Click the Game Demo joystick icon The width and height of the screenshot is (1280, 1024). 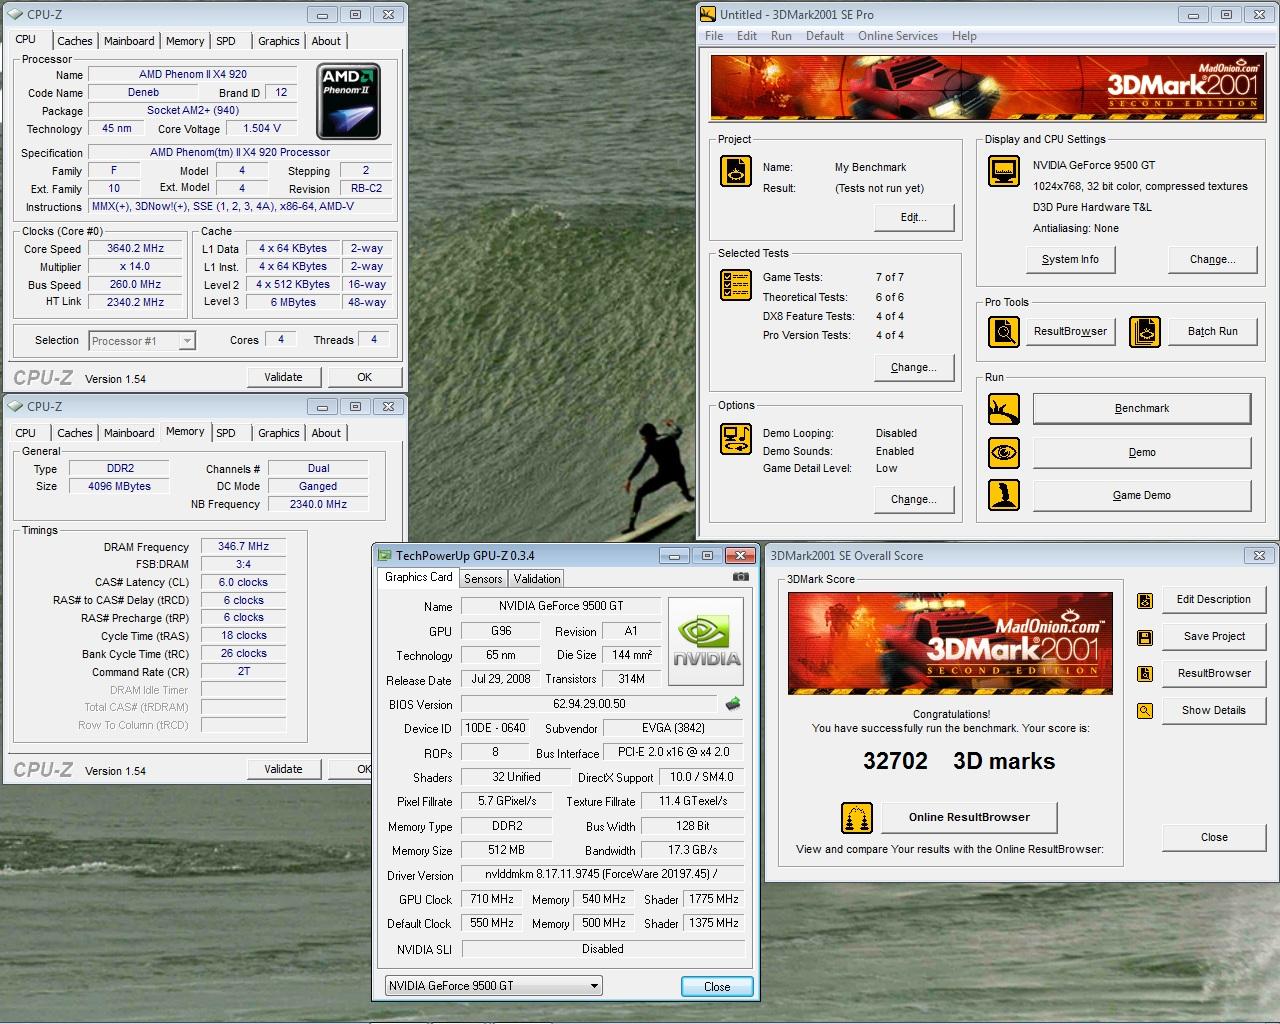pyautogui.click(x=1003, y=495)
